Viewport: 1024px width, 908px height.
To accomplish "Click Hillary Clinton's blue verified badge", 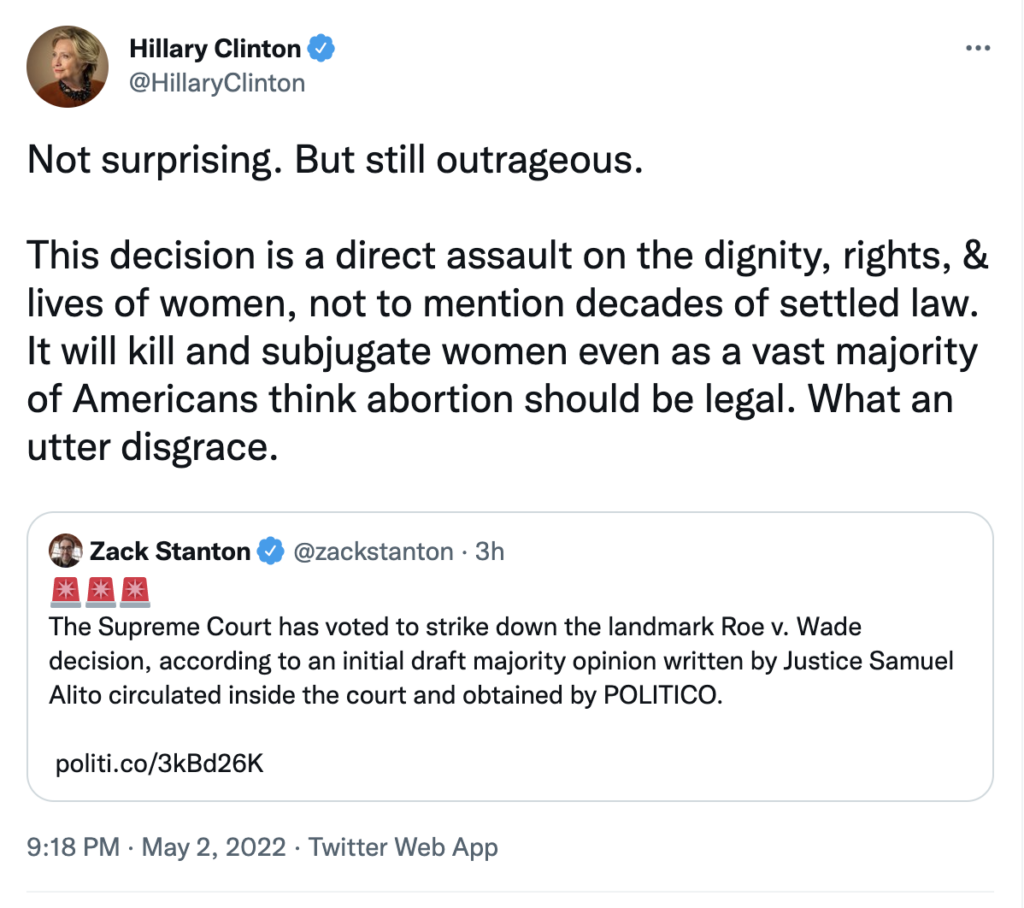I will [x=322, y=47].
